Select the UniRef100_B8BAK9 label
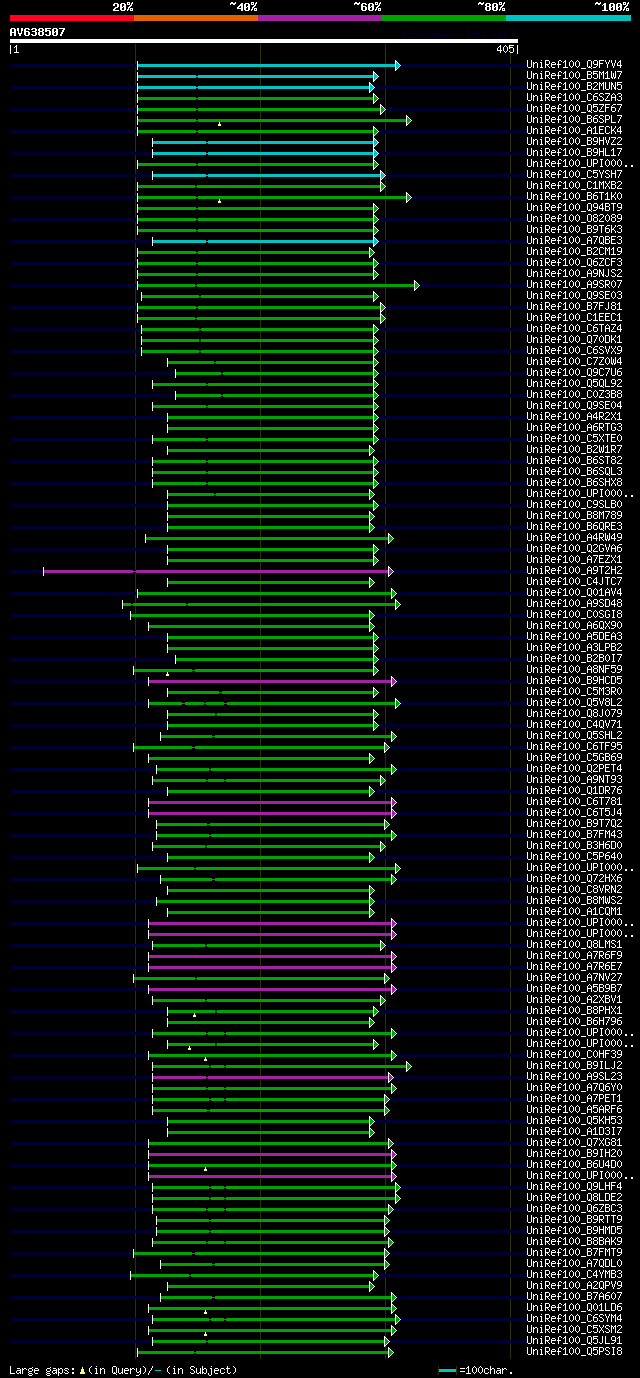640x1378 pixels. click(574, 1242)
